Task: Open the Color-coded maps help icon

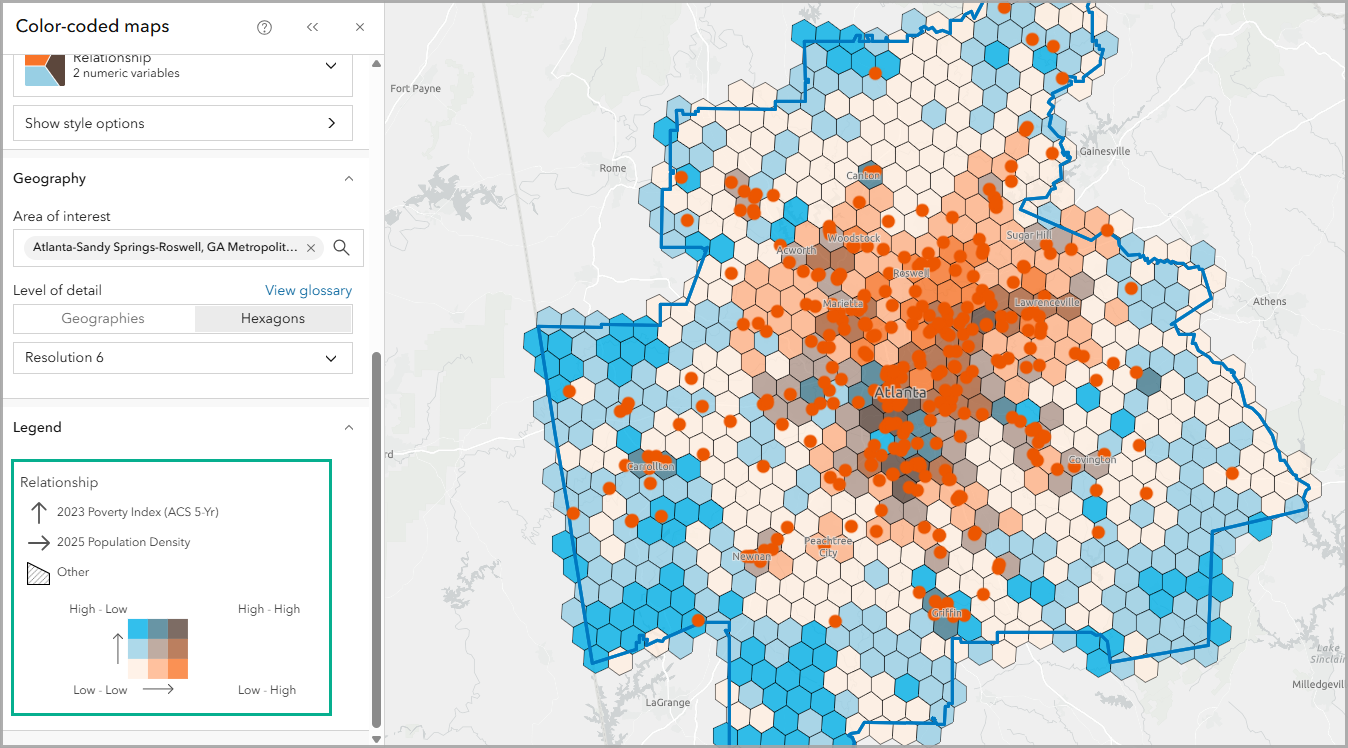Action: (x=263, y=27)
